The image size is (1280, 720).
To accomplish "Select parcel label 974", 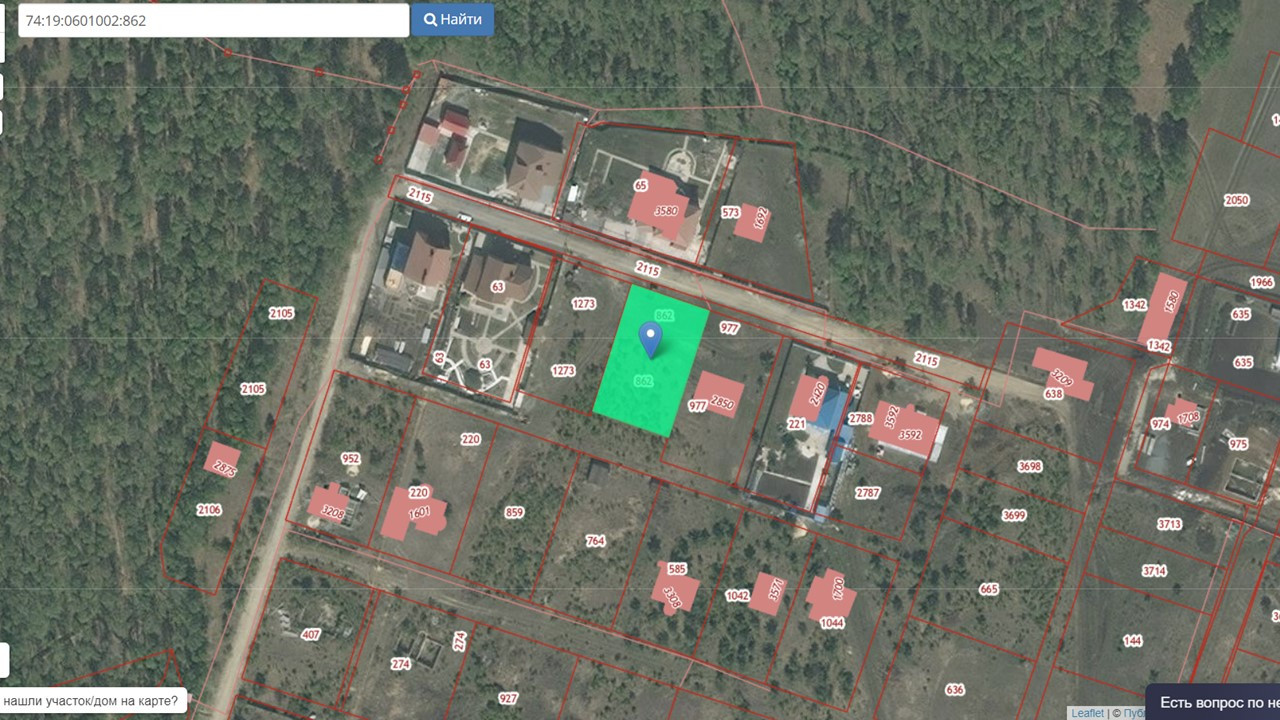I will (x=1160, y=424).
